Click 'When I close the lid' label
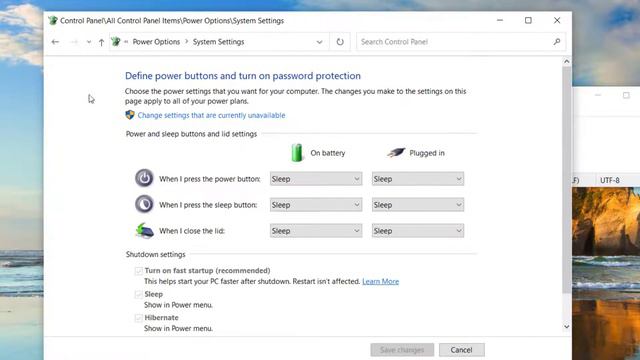Image resolution: width=640 pixels, height=360 pixels. pos(192,231)
